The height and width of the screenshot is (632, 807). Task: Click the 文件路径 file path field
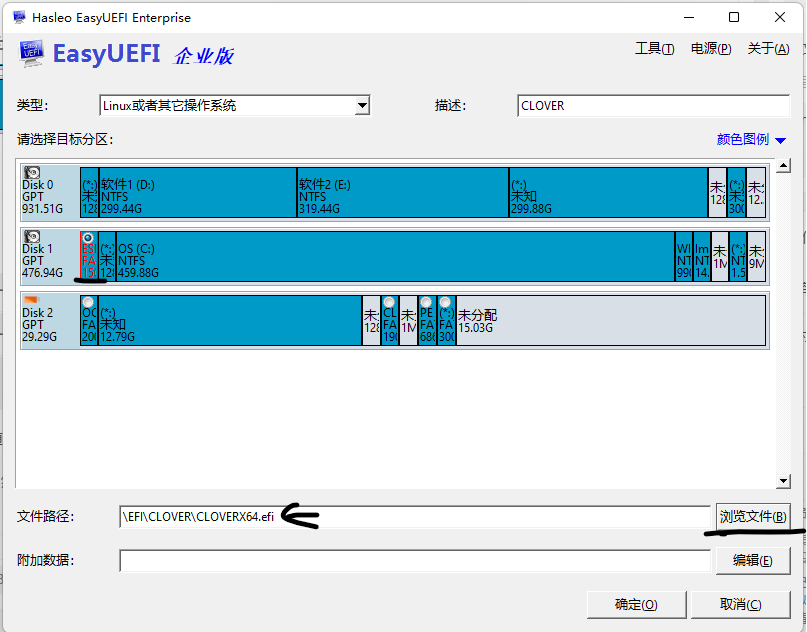pos(415,516)
